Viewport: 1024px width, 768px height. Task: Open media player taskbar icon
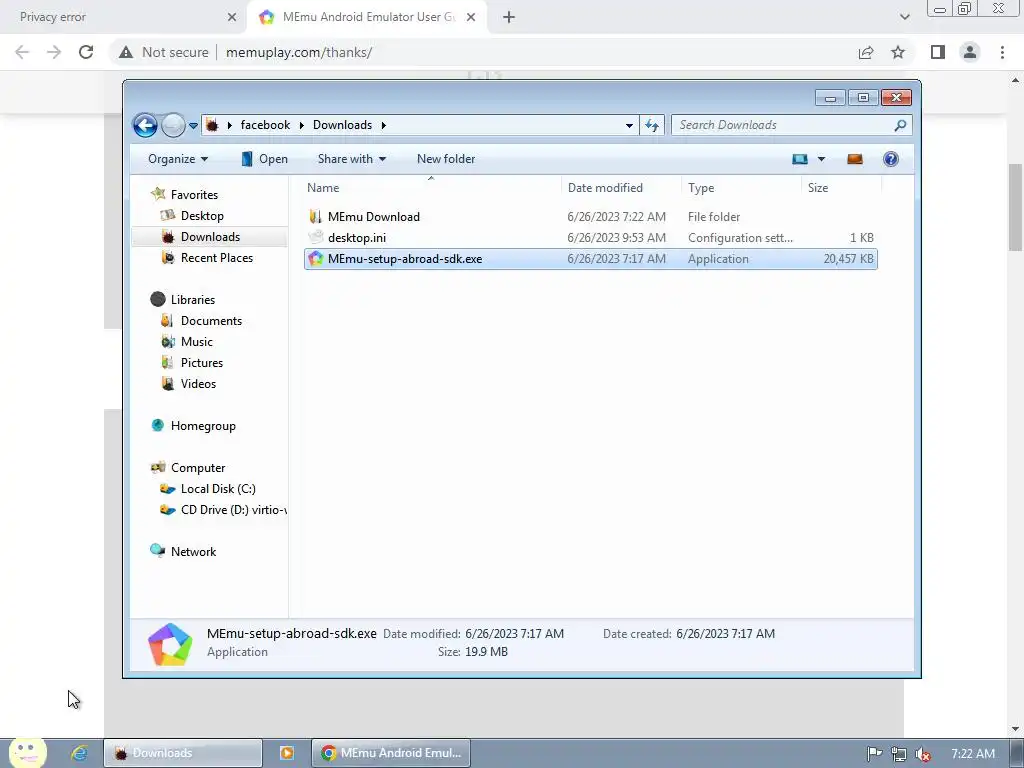tap(287, 753)
